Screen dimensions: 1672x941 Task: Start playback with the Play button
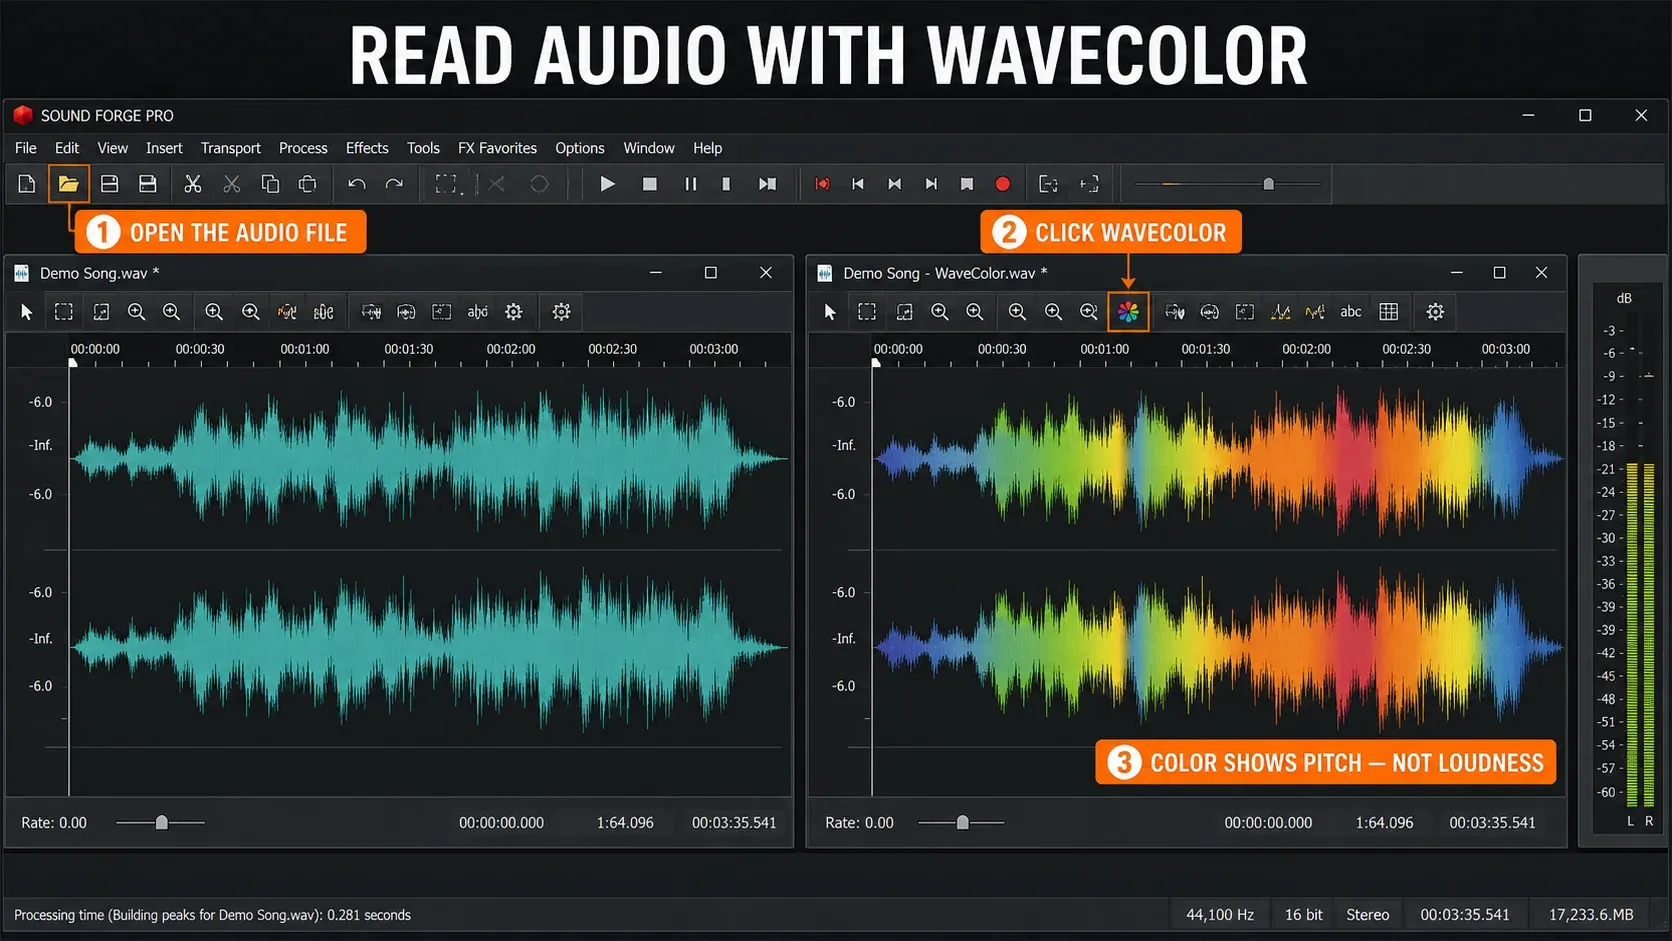click(607, 184)
